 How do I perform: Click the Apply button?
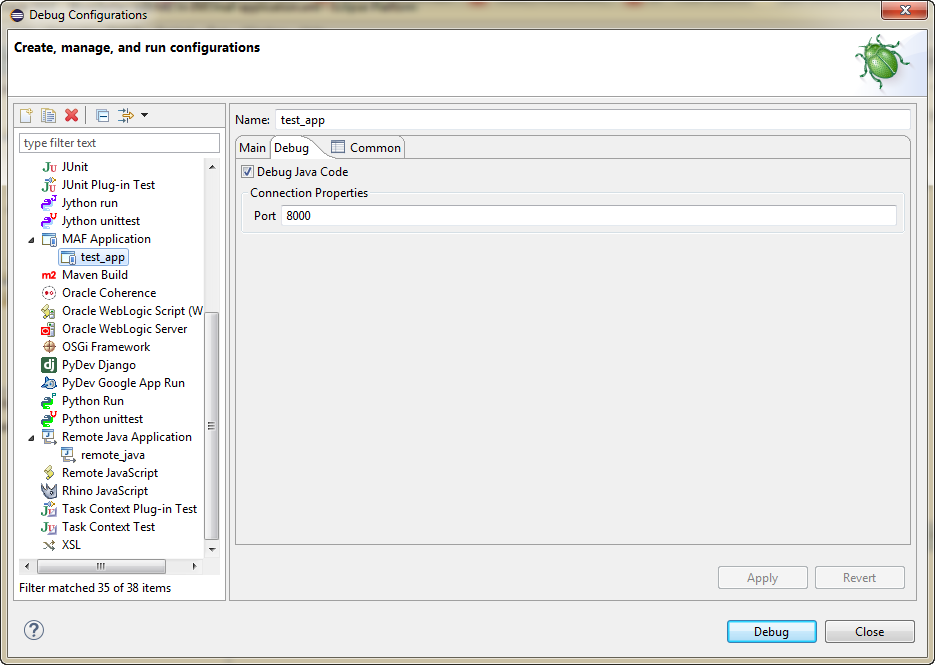tap(763, 578)
